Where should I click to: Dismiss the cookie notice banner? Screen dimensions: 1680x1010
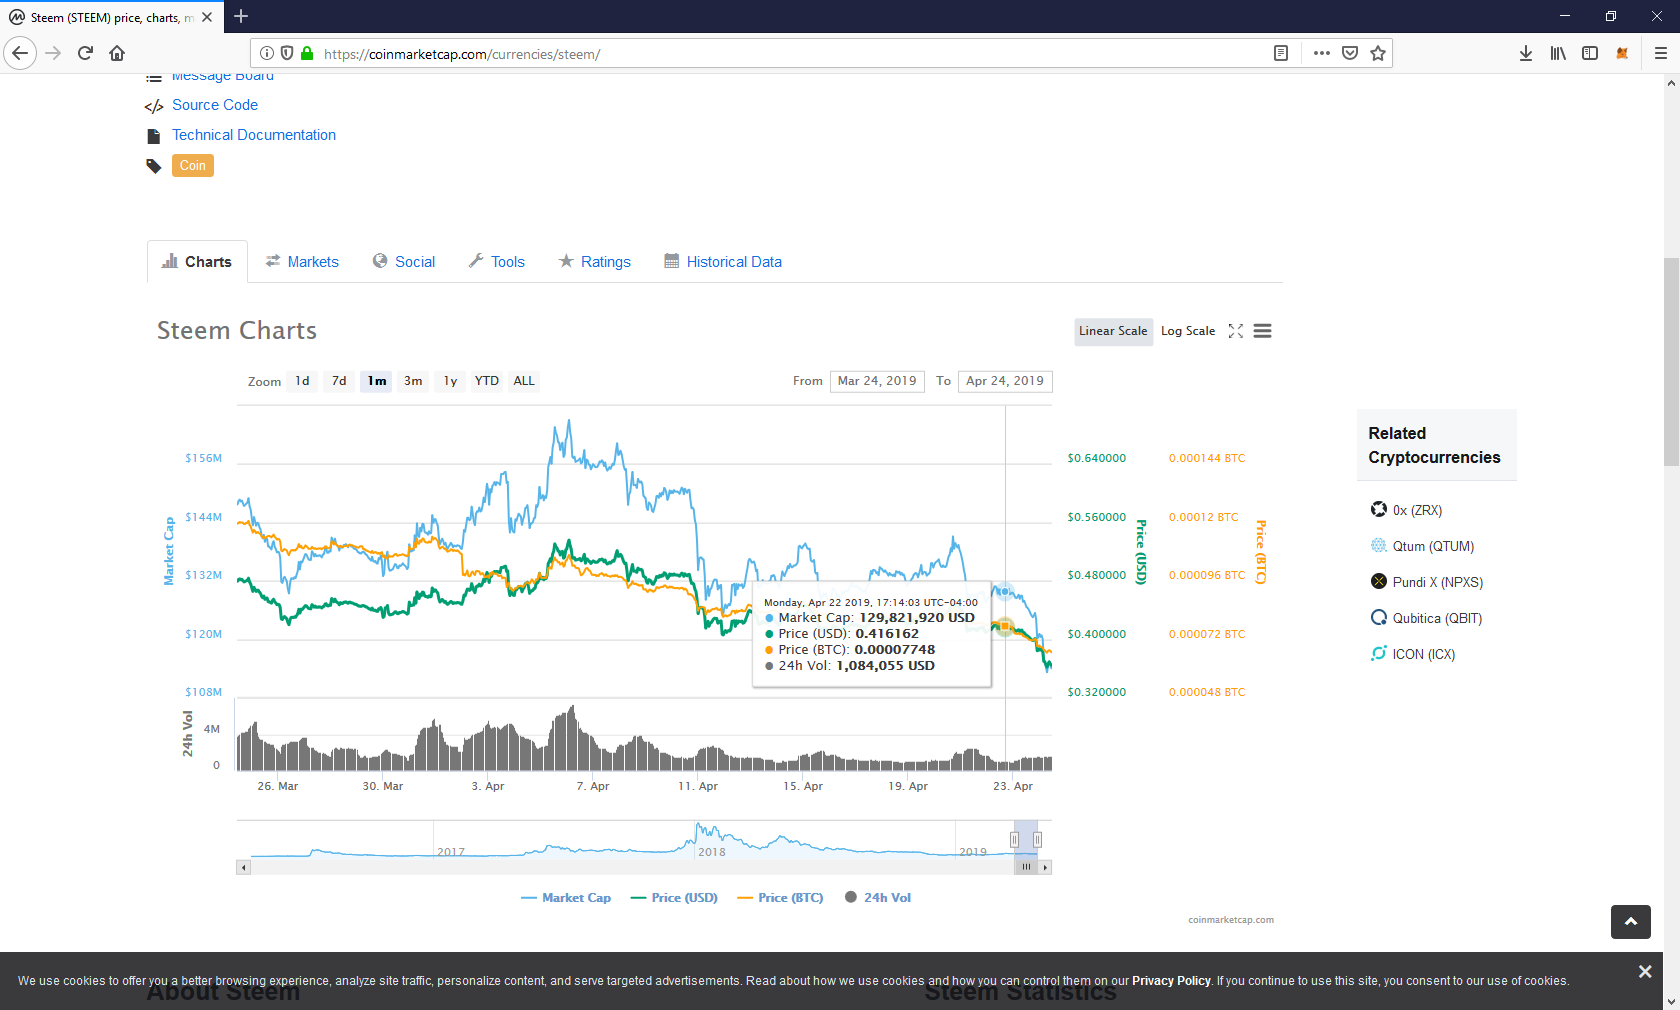click(x=1645, y=972)
